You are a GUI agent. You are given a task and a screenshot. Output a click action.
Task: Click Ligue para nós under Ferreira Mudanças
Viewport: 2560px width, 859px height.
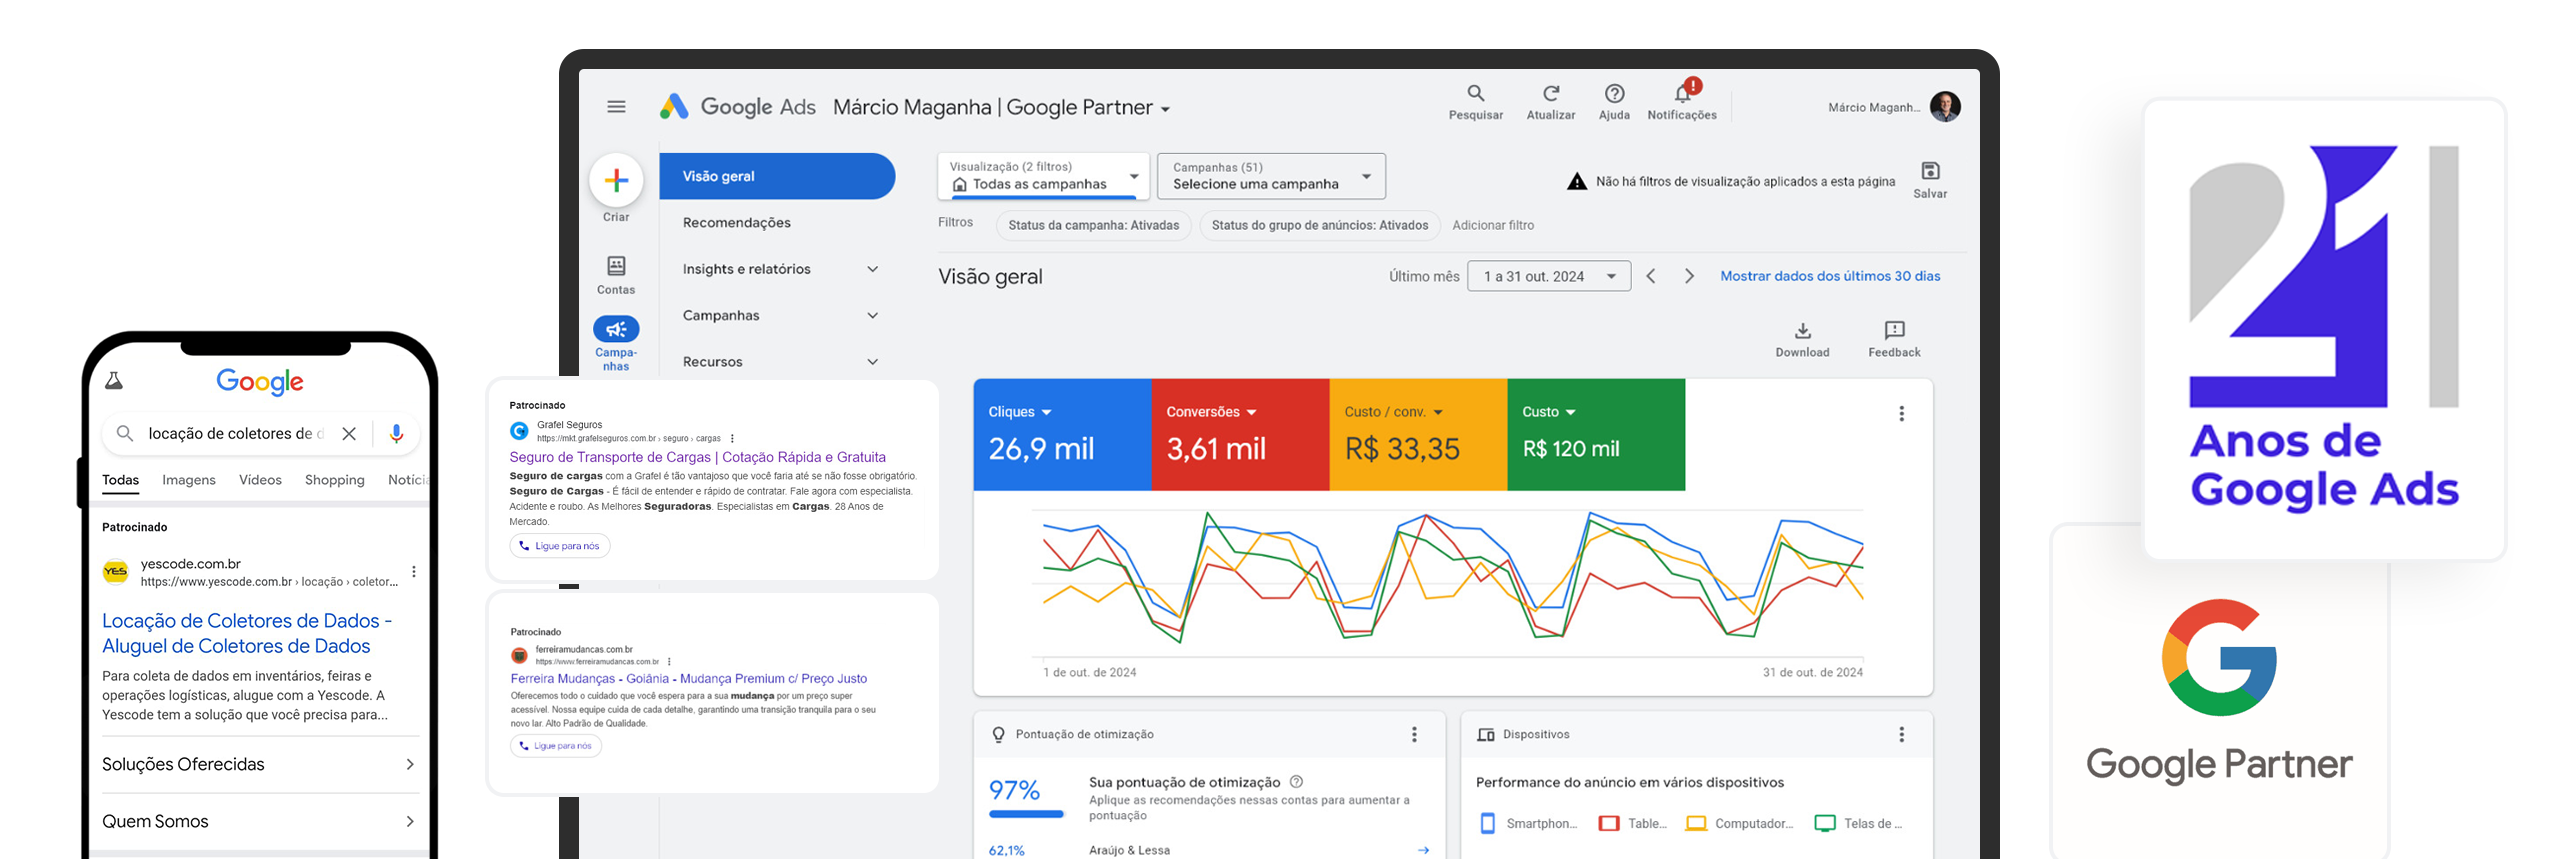[555, 746]
